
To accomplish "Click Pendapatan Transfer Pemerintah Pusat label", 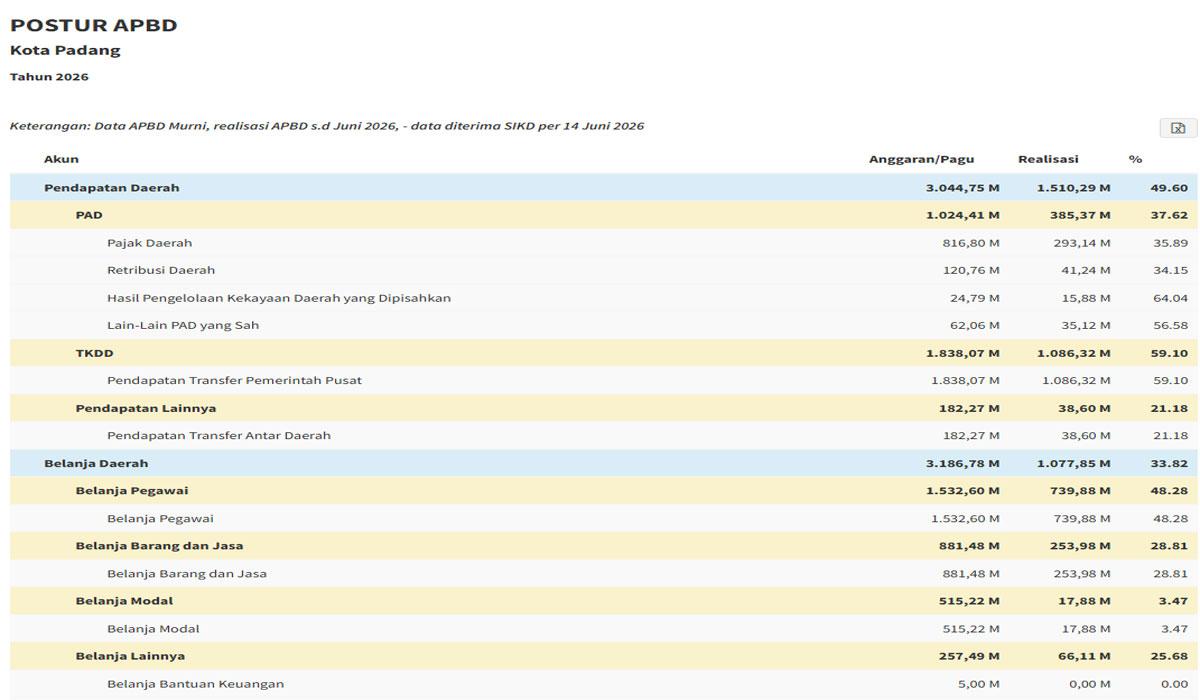I will (234, 380).
